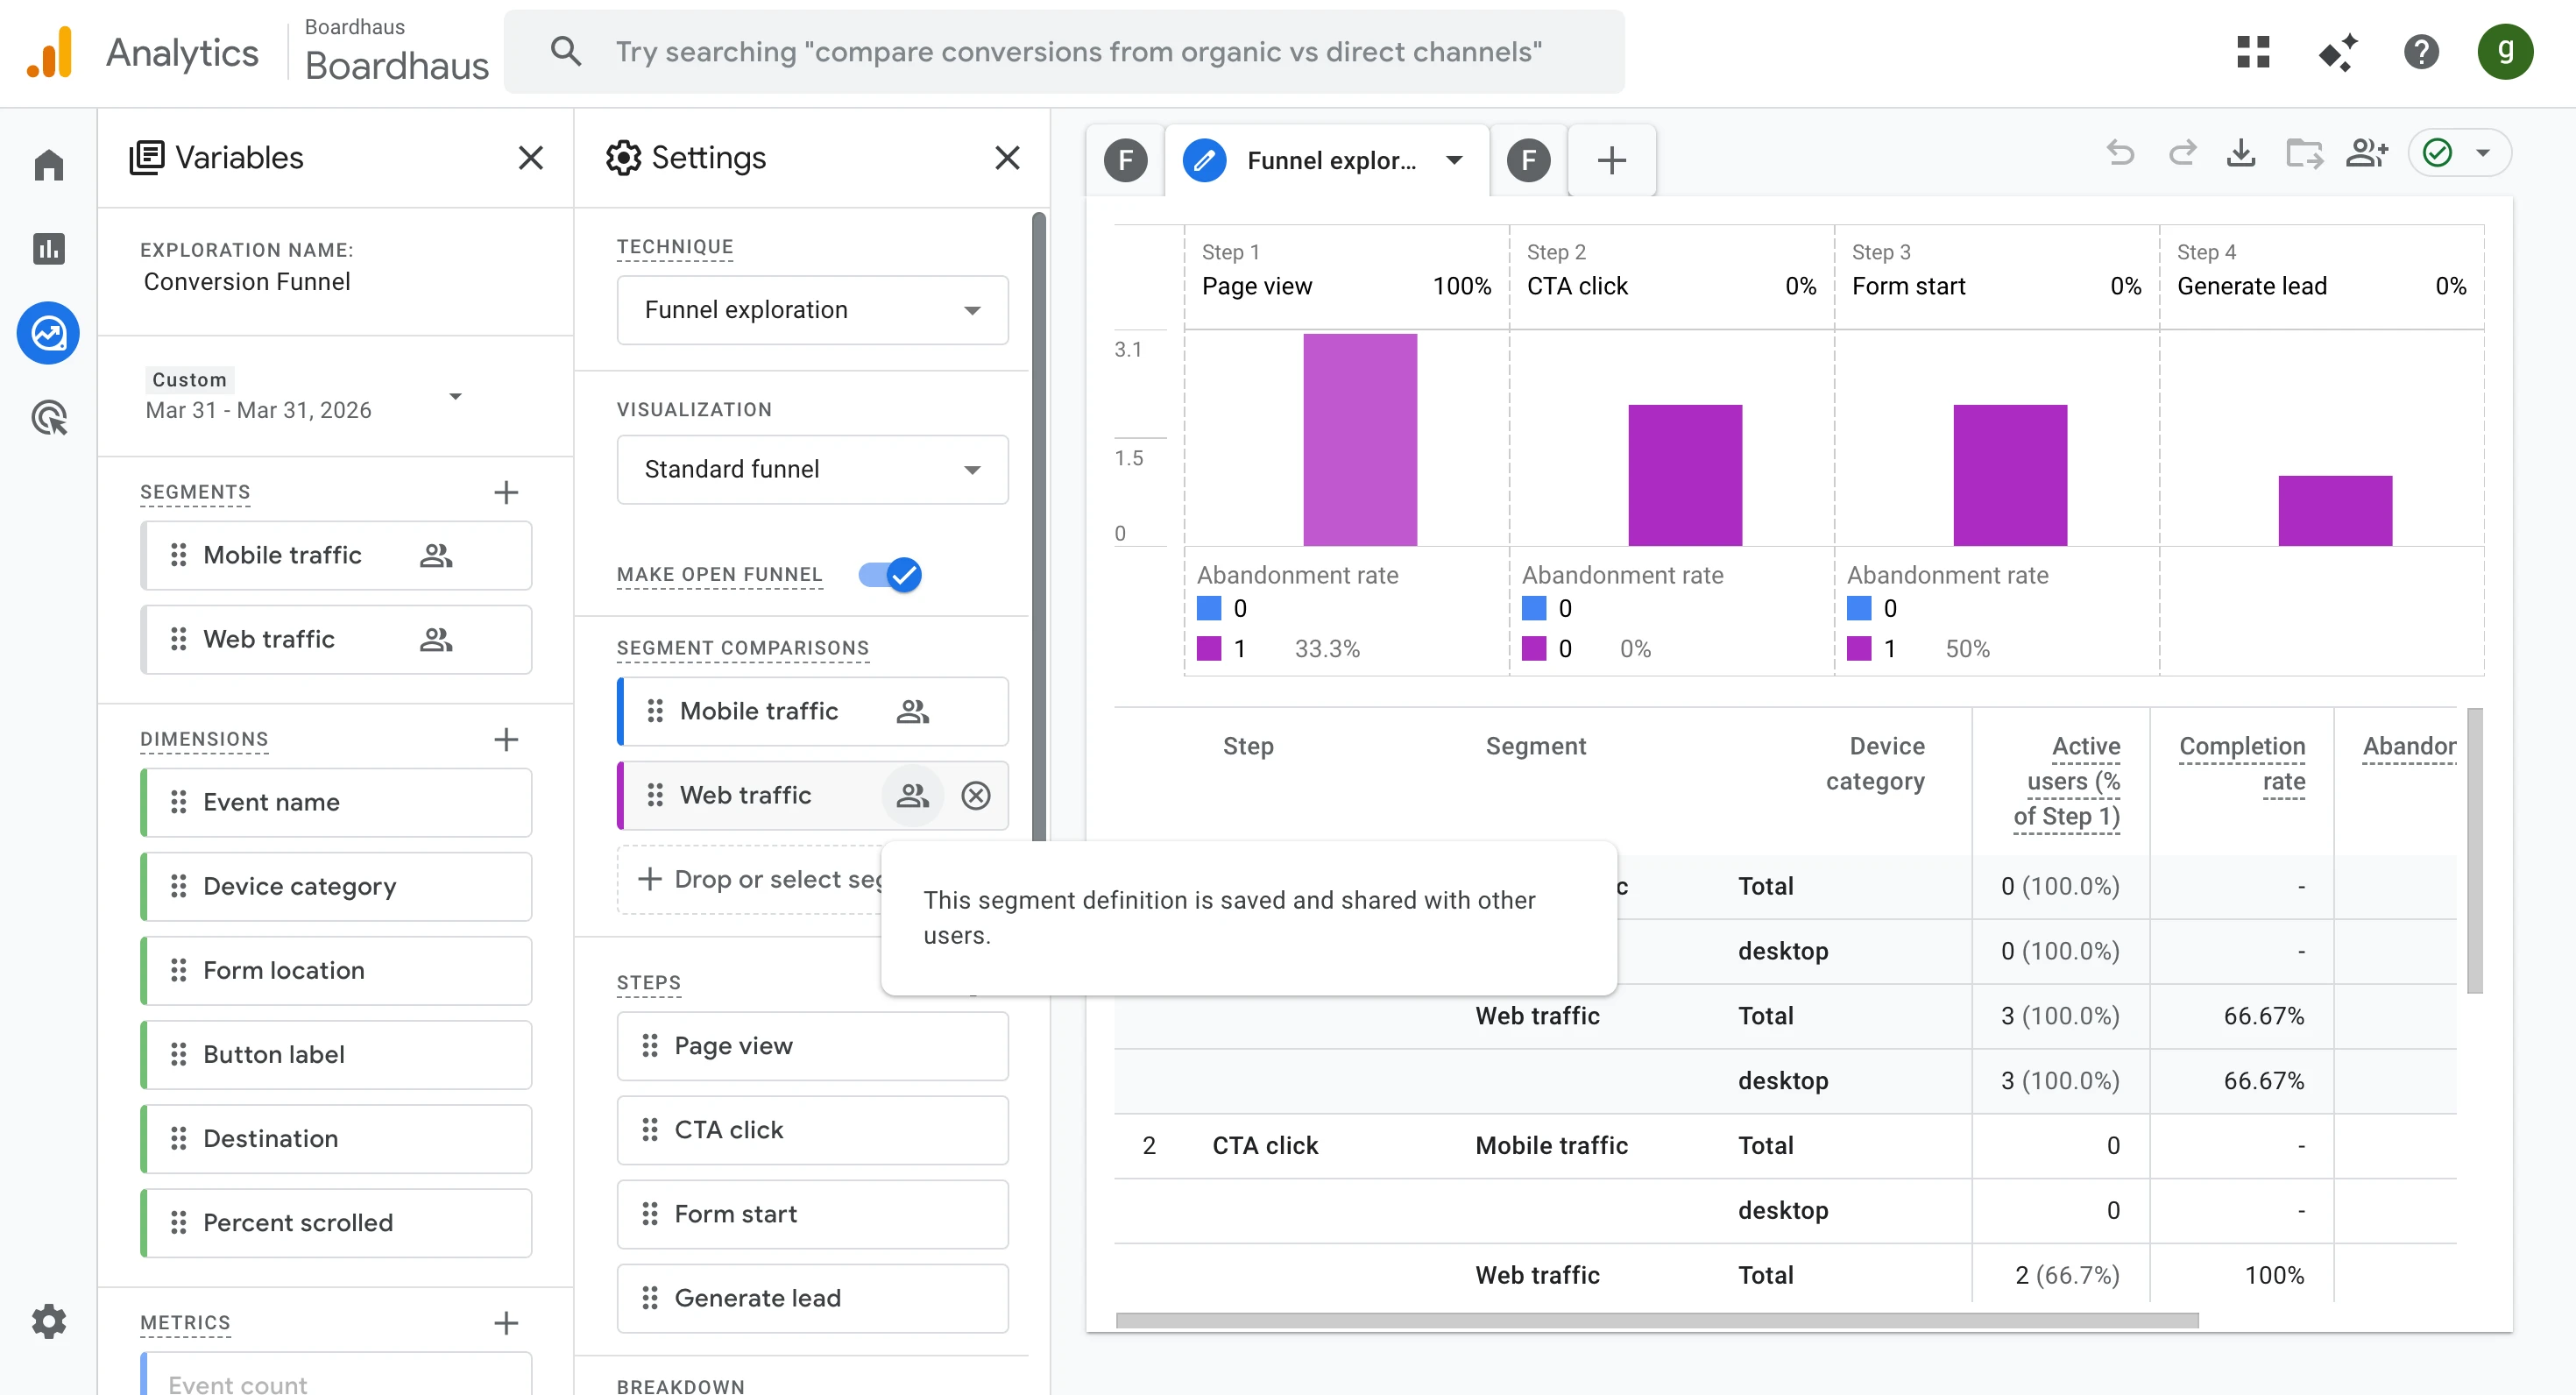Add a new exploration tab with the plus

pos(1611,160)
